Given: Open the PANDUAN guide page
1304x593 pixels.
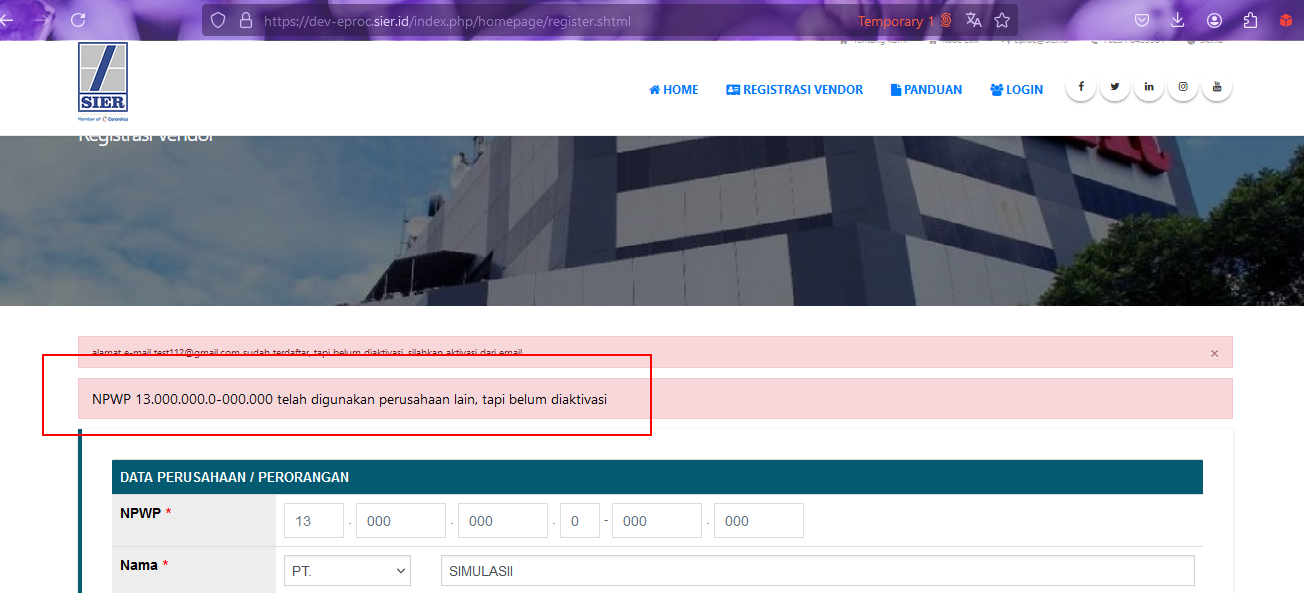Looking at the screenshot, I should [926, 90].
